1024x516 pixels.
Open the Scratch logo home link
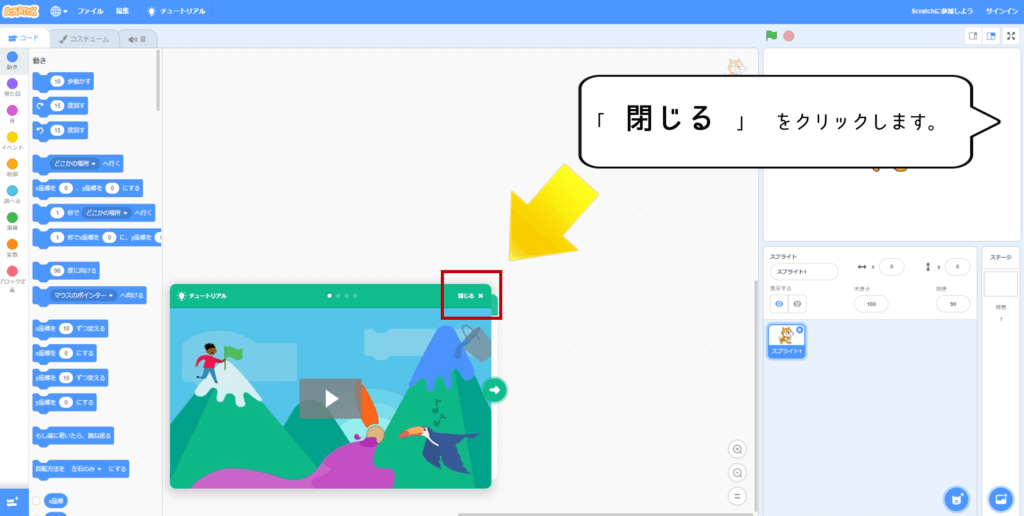tap(21, 11)
